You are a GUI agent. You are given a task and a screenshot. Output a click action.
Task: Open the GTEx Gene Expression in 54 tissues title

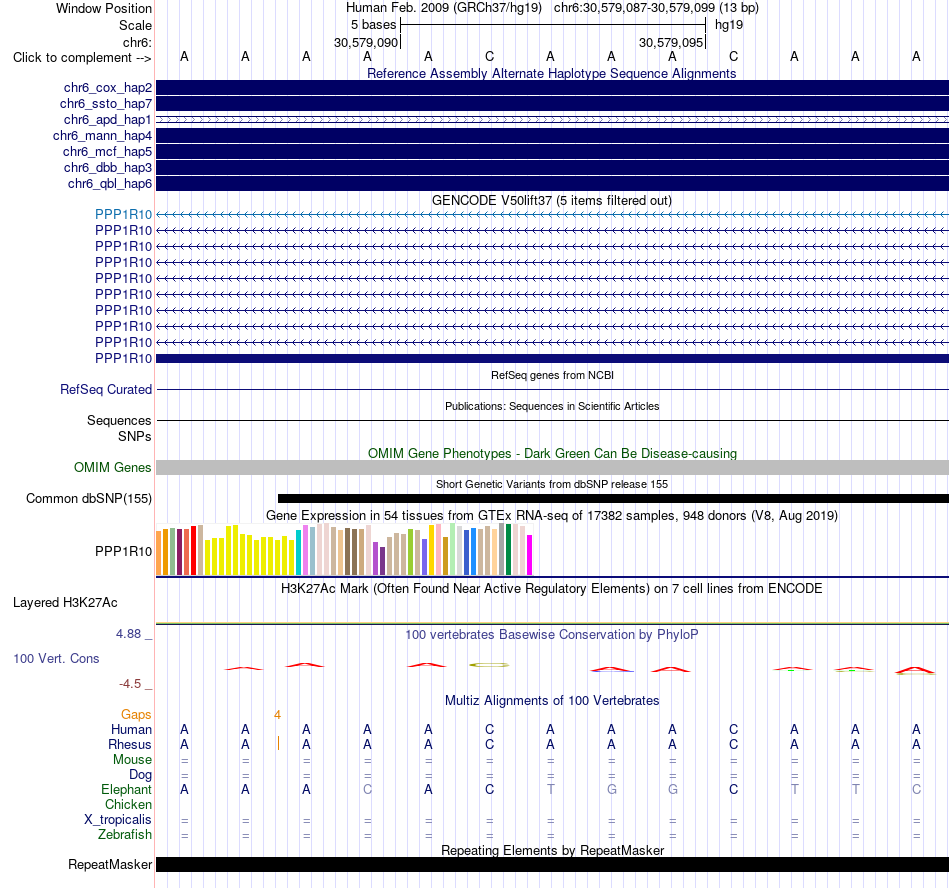point(552,515)
